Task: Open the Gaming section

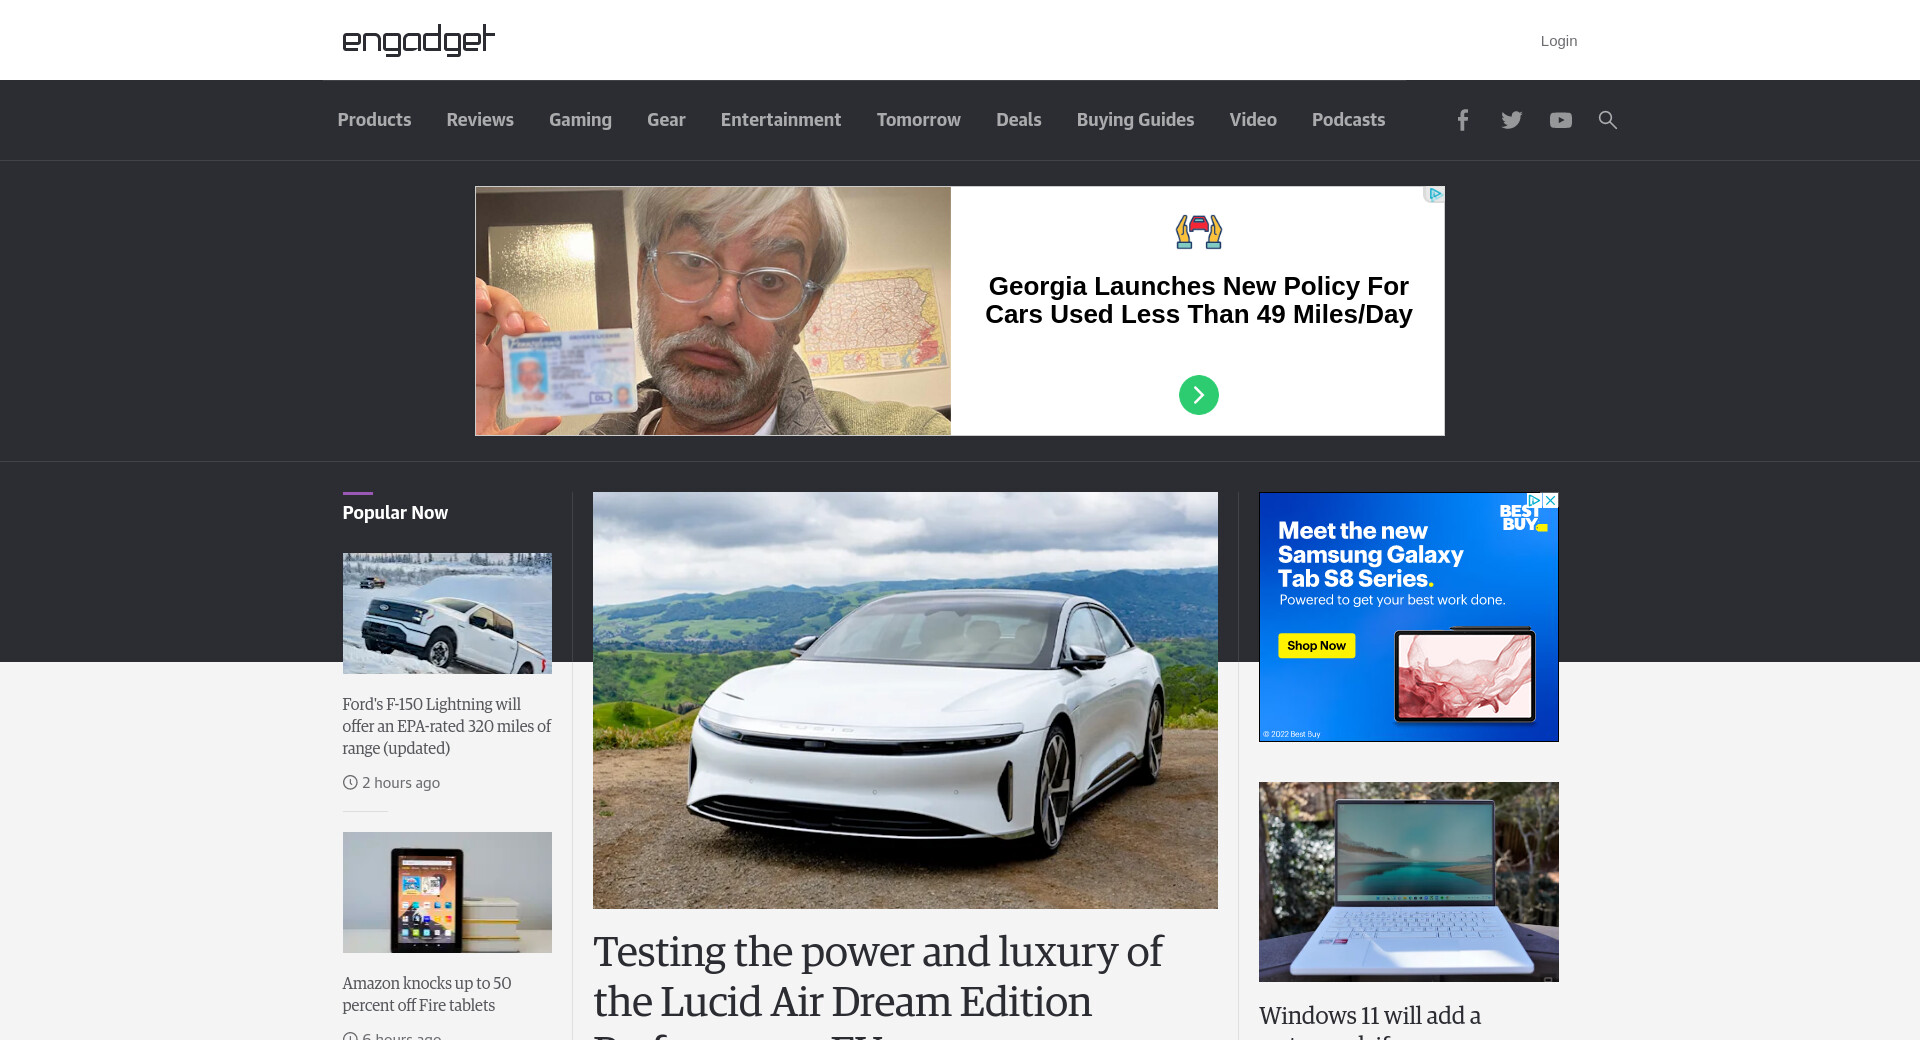Action: coord(580,120)
